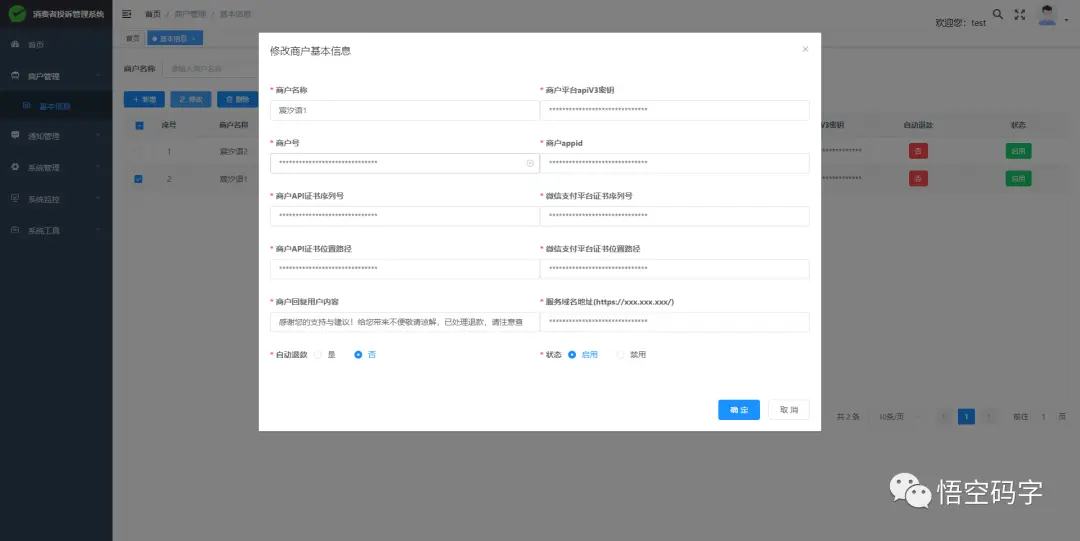Image resolution: width=1080 pixels, height=541 pixels.
Task: Click the 系统工具 toolbox icon in sidebar
Action: tap(15, 230)
